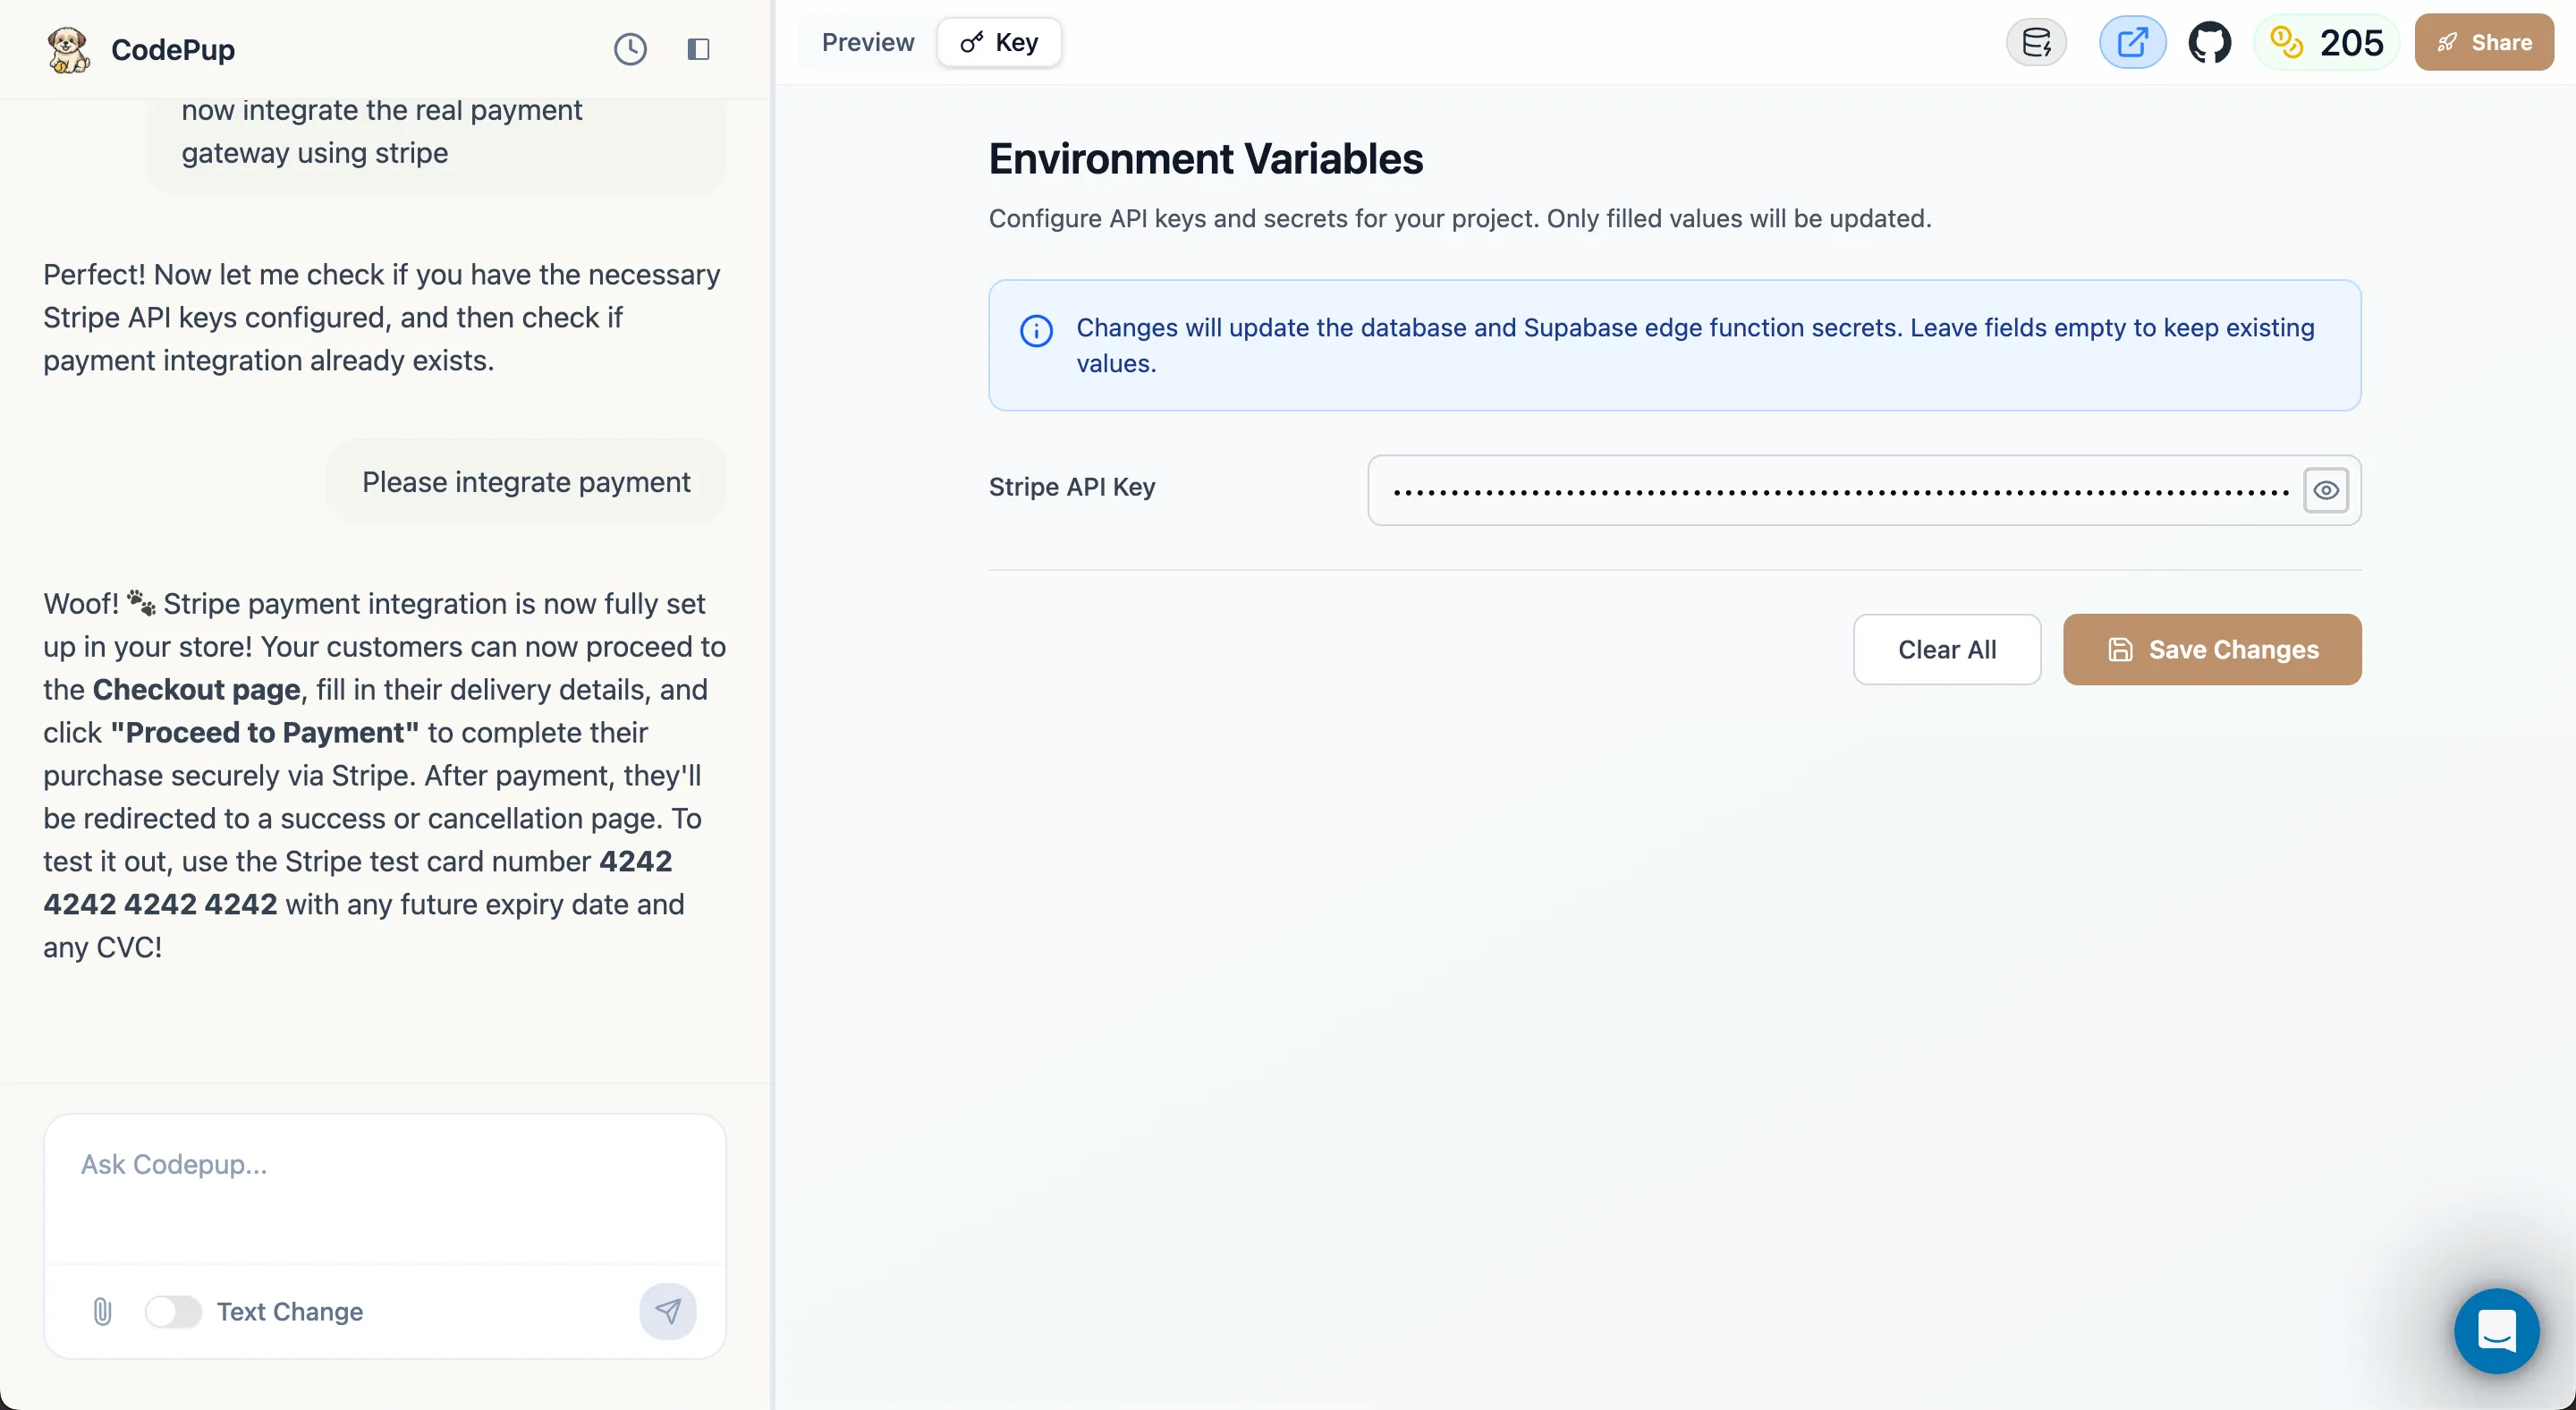Open the database icon in toolbar
2576x1410 pixels.
(2036, 43)
